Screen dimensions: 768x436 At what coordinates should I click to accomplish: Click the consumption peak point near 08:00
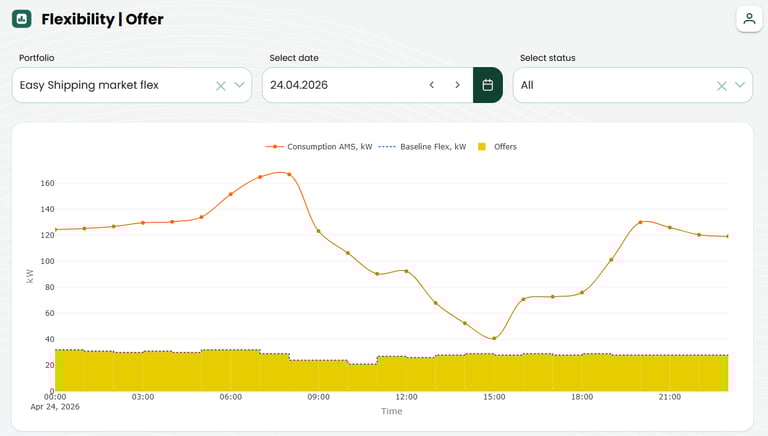(289, 174)
